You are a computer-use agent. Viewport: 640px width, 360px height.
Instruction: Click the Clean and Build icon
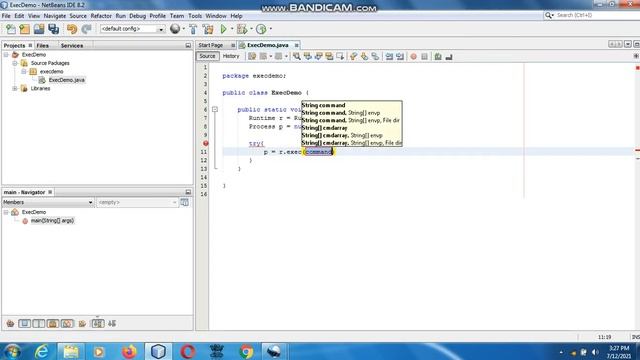click(x=208, y=29)
